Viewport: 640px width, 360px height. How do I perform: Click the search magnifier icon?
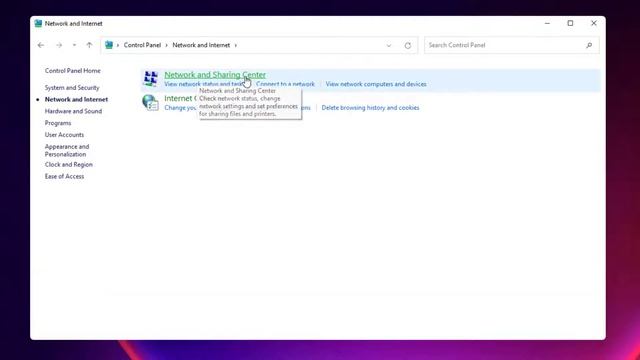(x=589, y=45)
